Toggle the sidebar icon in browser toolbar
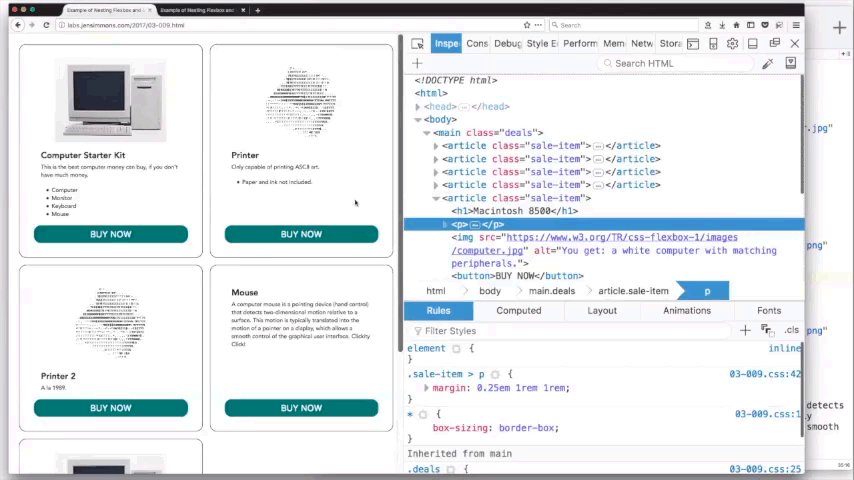 point(751,25)
